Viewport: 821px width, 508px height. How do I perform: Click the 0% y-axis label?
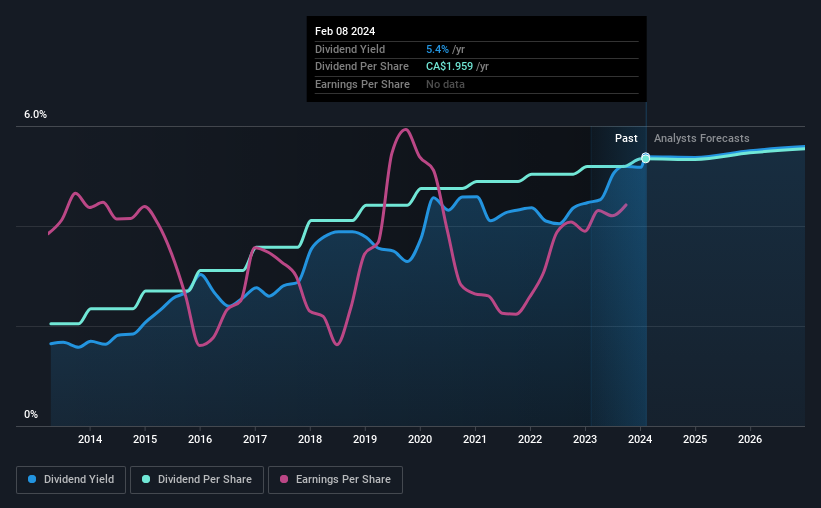click(31, 414)
